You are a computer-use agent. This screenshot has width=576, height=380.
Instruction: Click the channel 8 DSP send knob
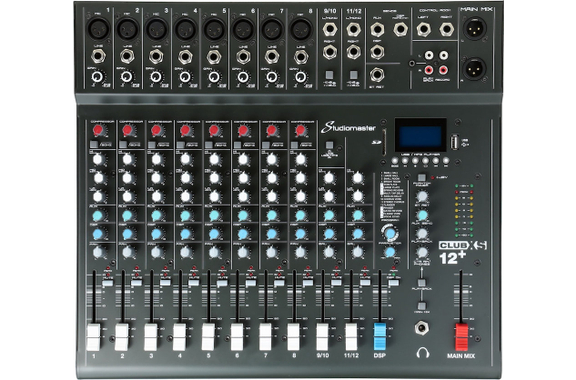300,233
